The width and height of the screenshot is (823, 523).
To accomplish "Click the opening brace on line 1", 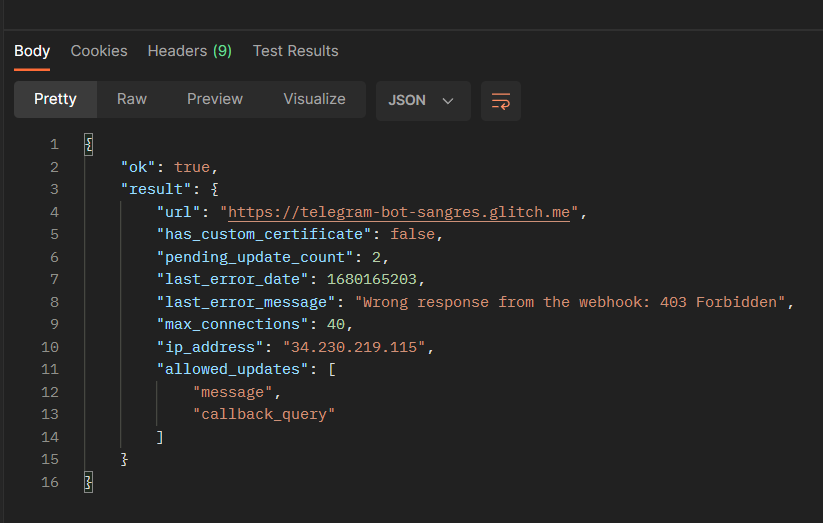I will coord(89,144).
